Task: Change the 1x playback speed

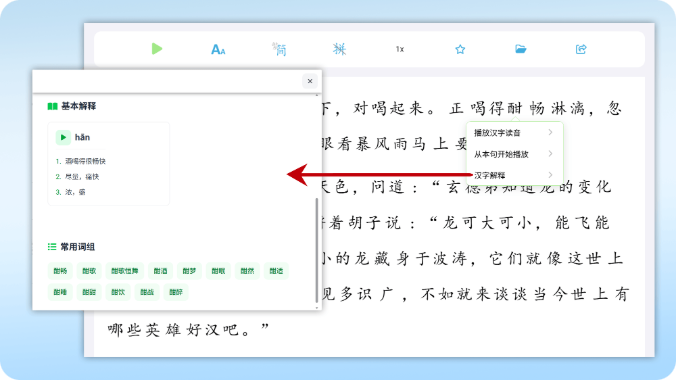Action: coord(400,49)
